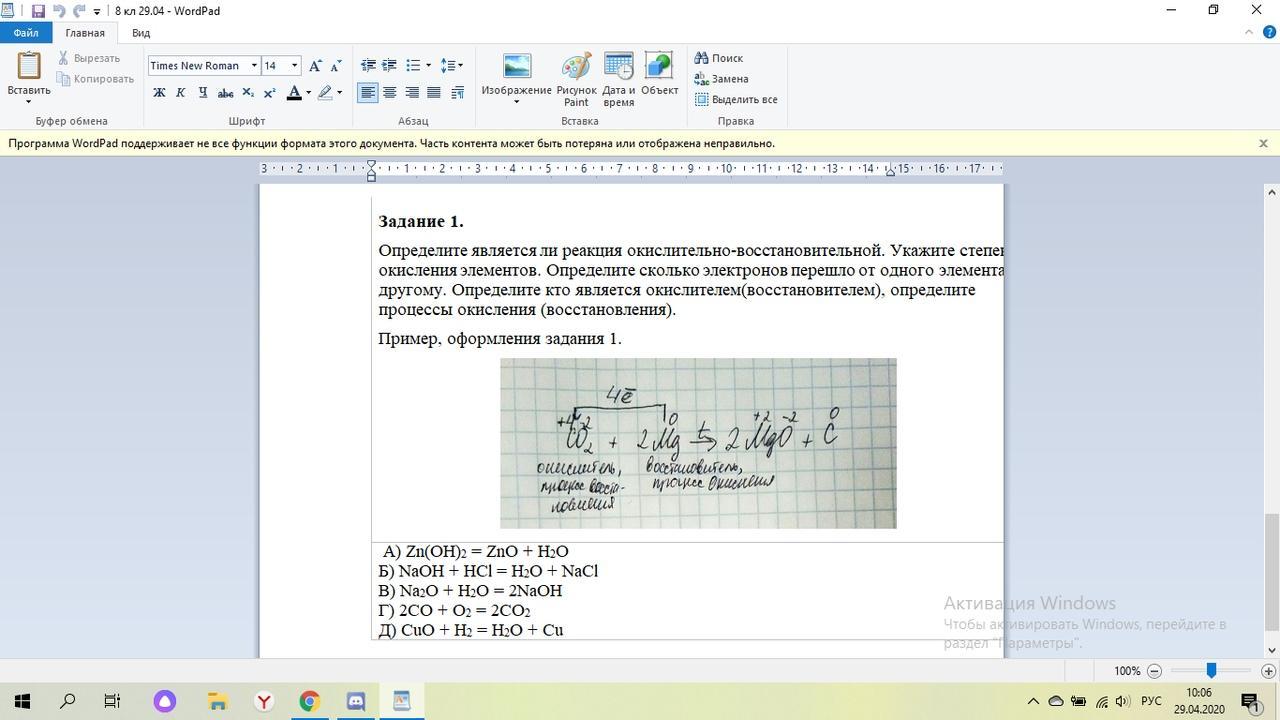Toggle bold (Ж) formatting
Screen dimensions: 1280x720
[159, 93]
